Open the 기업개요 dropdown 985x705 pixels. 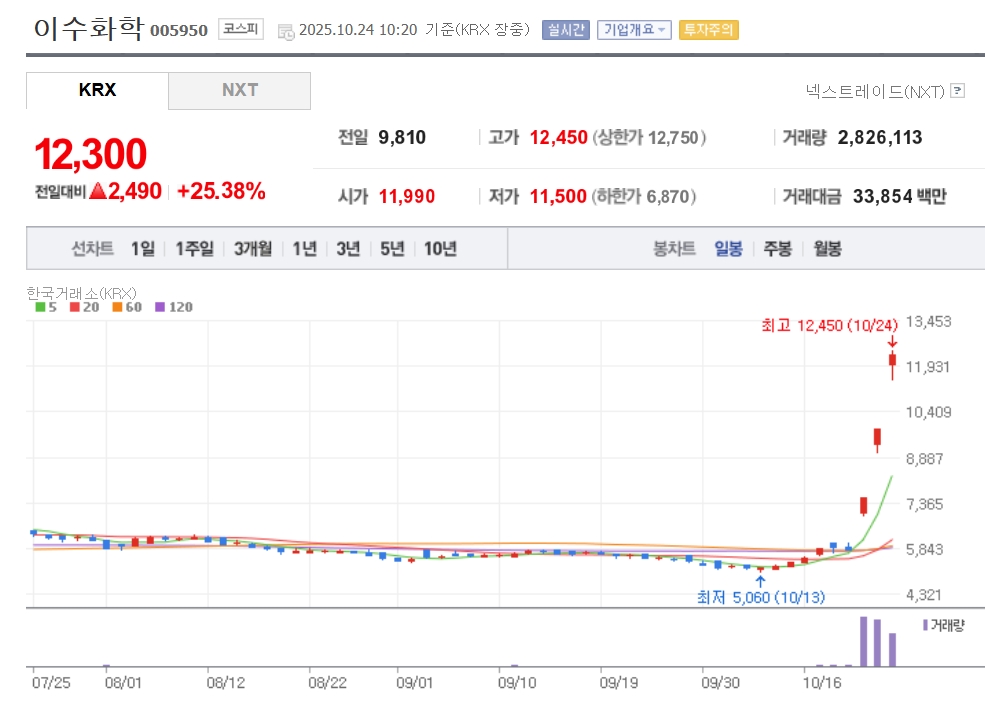click(634, 30)
